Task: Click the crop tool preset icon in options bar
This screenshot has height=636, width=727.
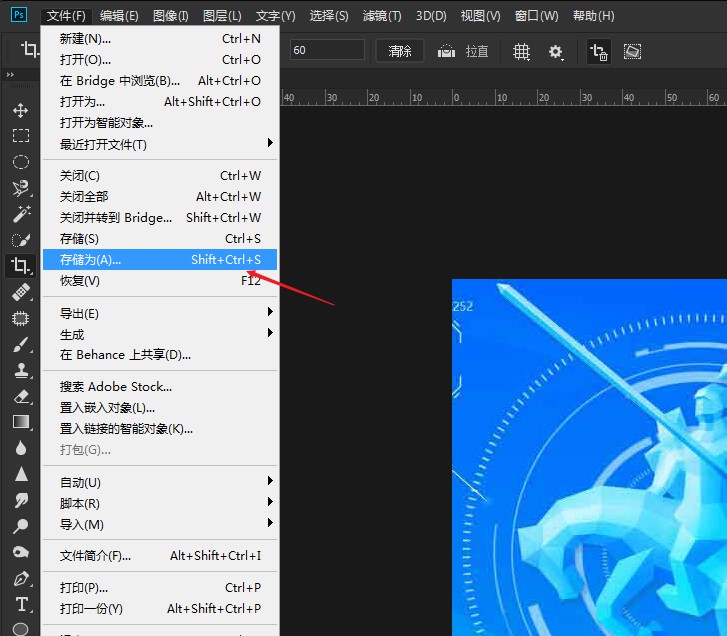Action: point(30,49)
